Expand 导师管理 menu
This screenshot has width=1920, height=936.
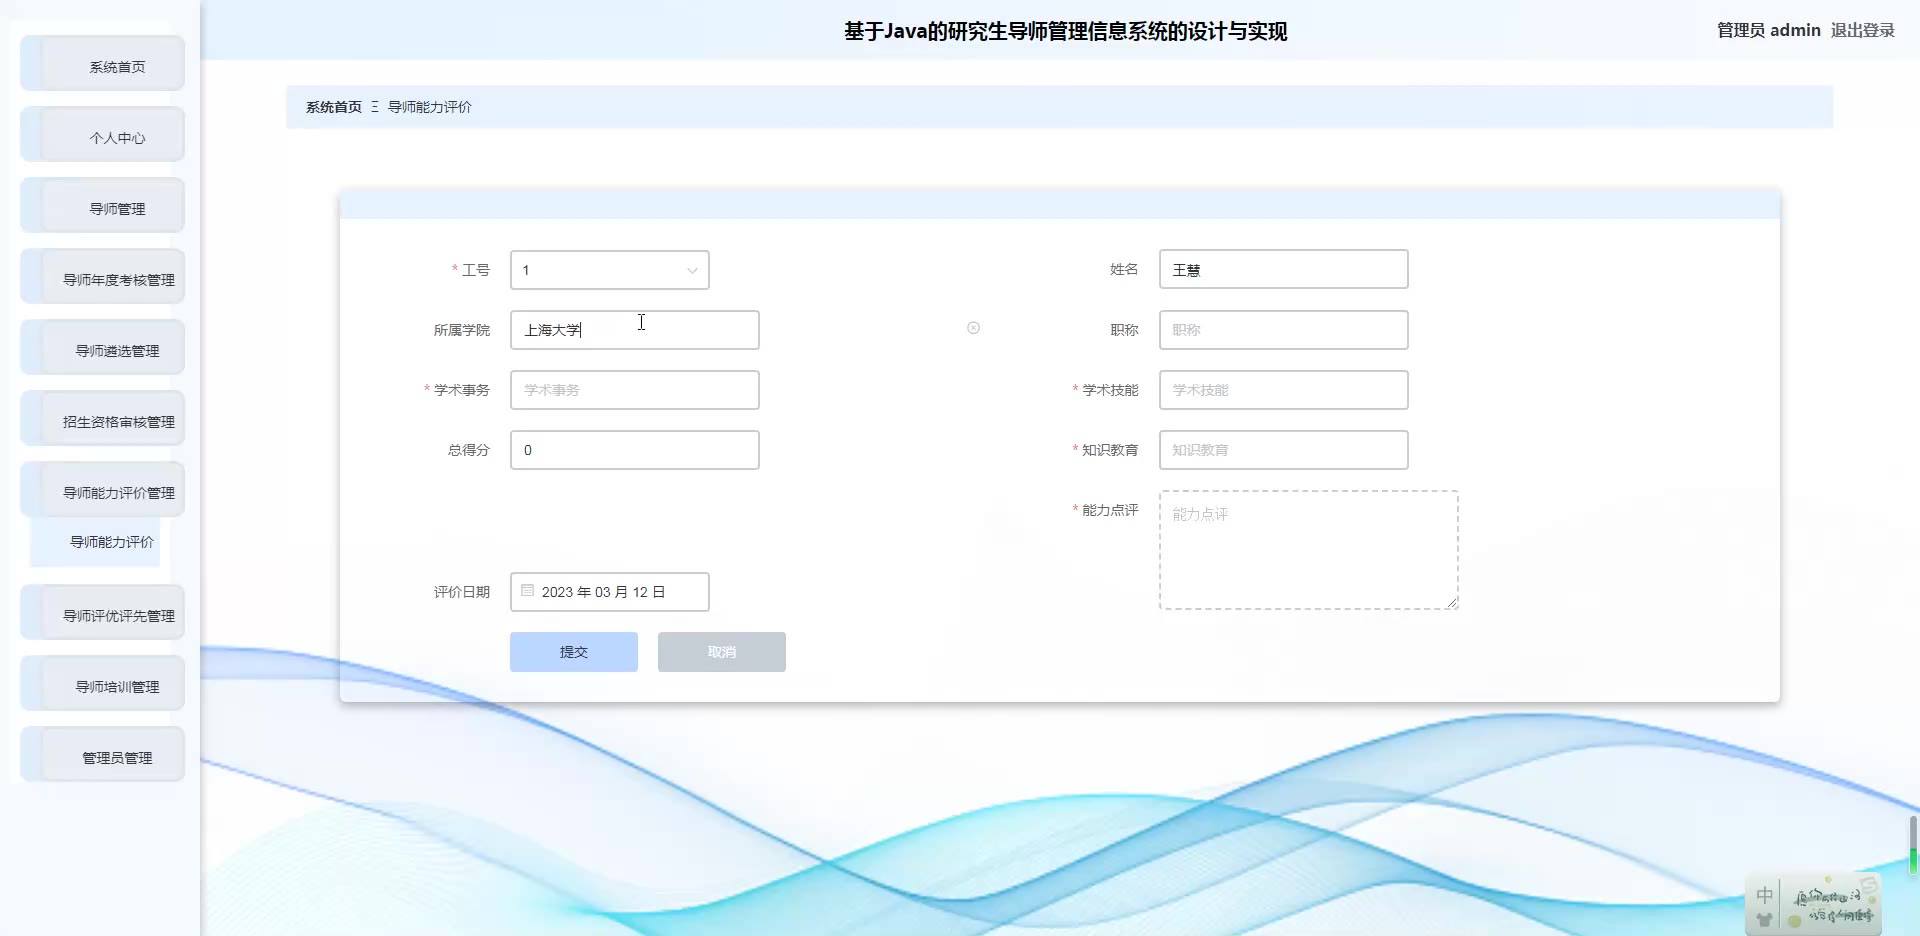tap(103, 206)
